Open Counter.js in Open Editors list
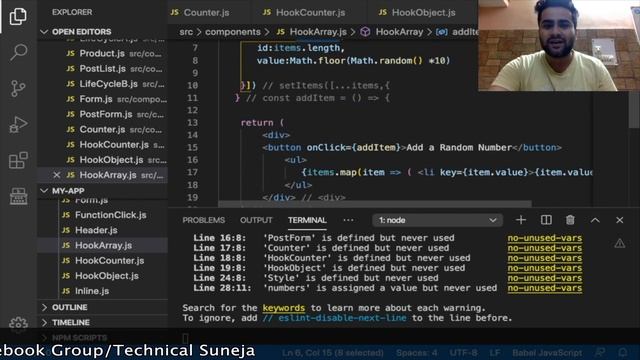The height and width of the screenshot is (360, 640). 102,129
